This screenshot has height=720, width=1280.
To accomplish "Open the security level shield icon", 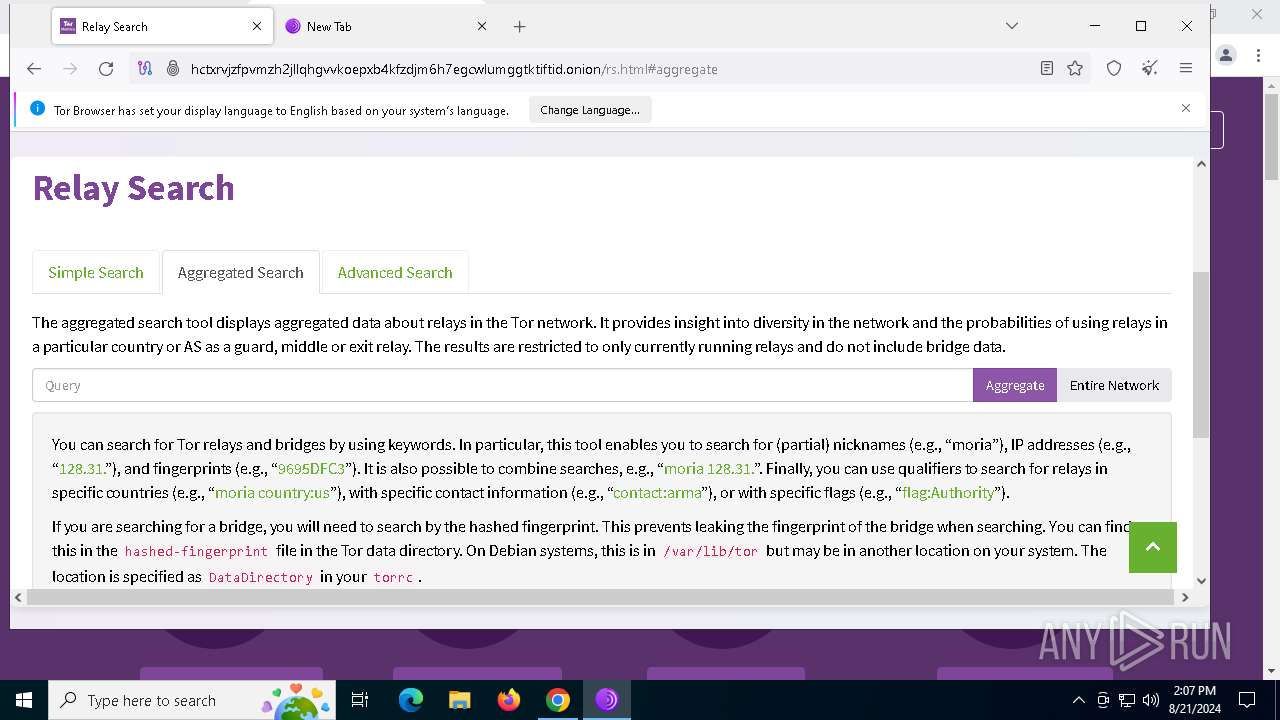I will pyautogui.click(x=1114, y=68).
